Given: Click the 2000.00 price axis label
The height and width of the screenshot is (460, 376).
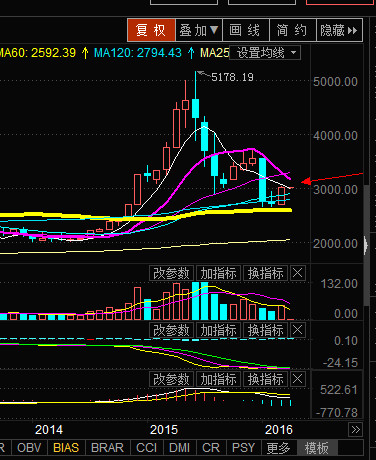Looking at the screenshot, I should [x=335, y=244].
